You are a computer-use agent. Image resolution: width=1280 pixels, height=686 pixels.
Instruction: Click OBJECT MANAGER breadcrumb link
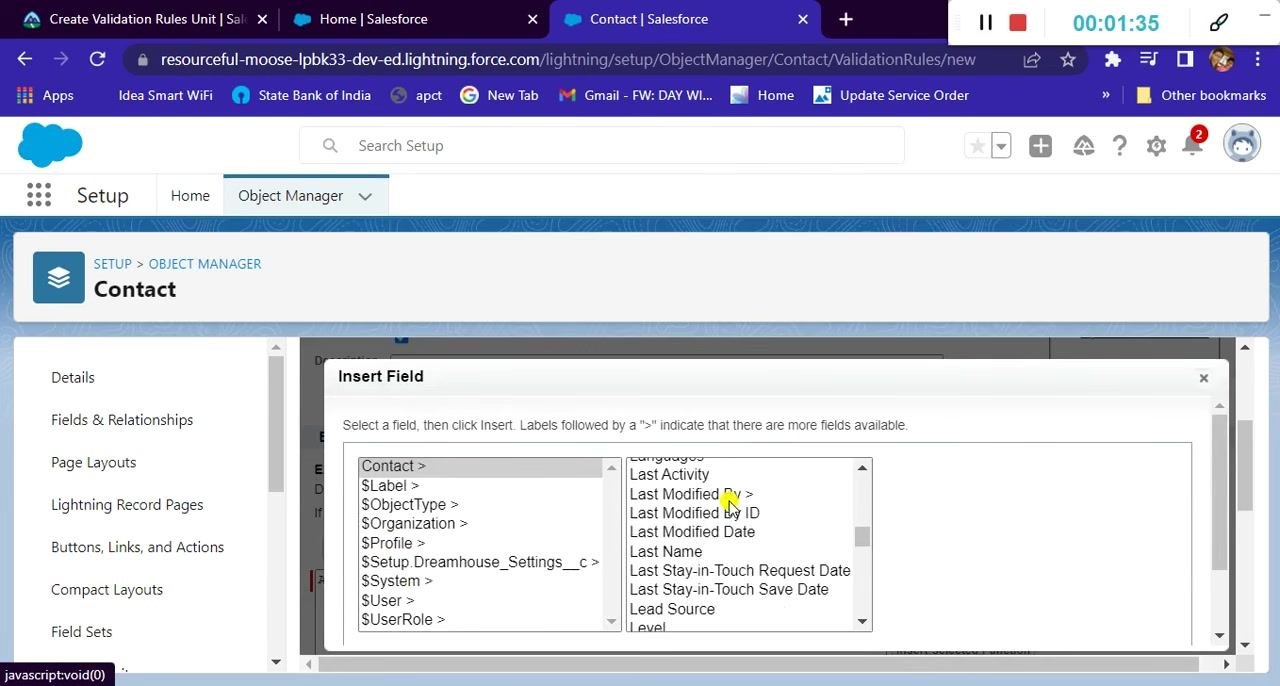(205, 264)
